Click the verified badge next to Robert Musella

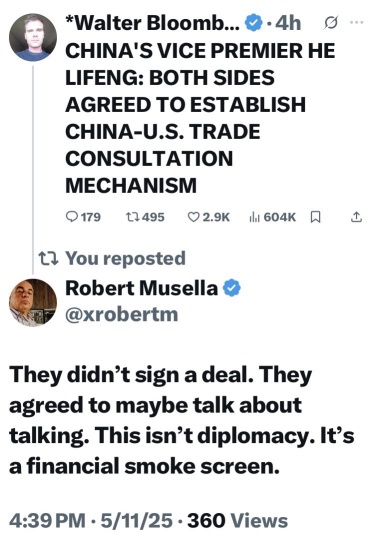click(231, 288)
